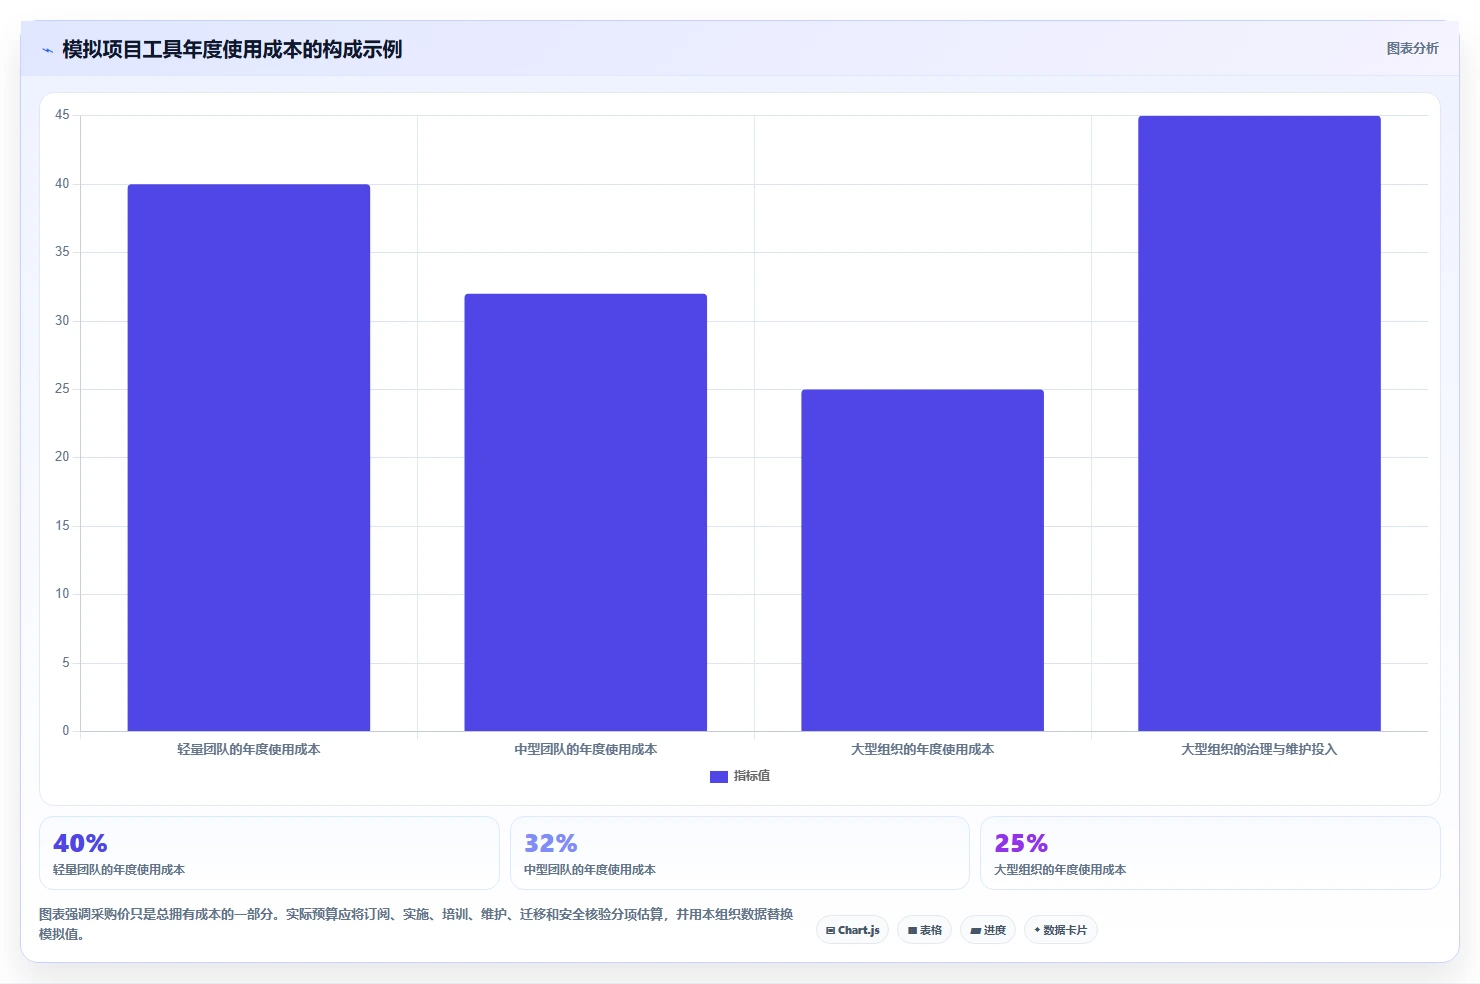Viewport: 1480px width, 984px height.
Task: Click the y-axis value 20
Action: tap(62, 457)
